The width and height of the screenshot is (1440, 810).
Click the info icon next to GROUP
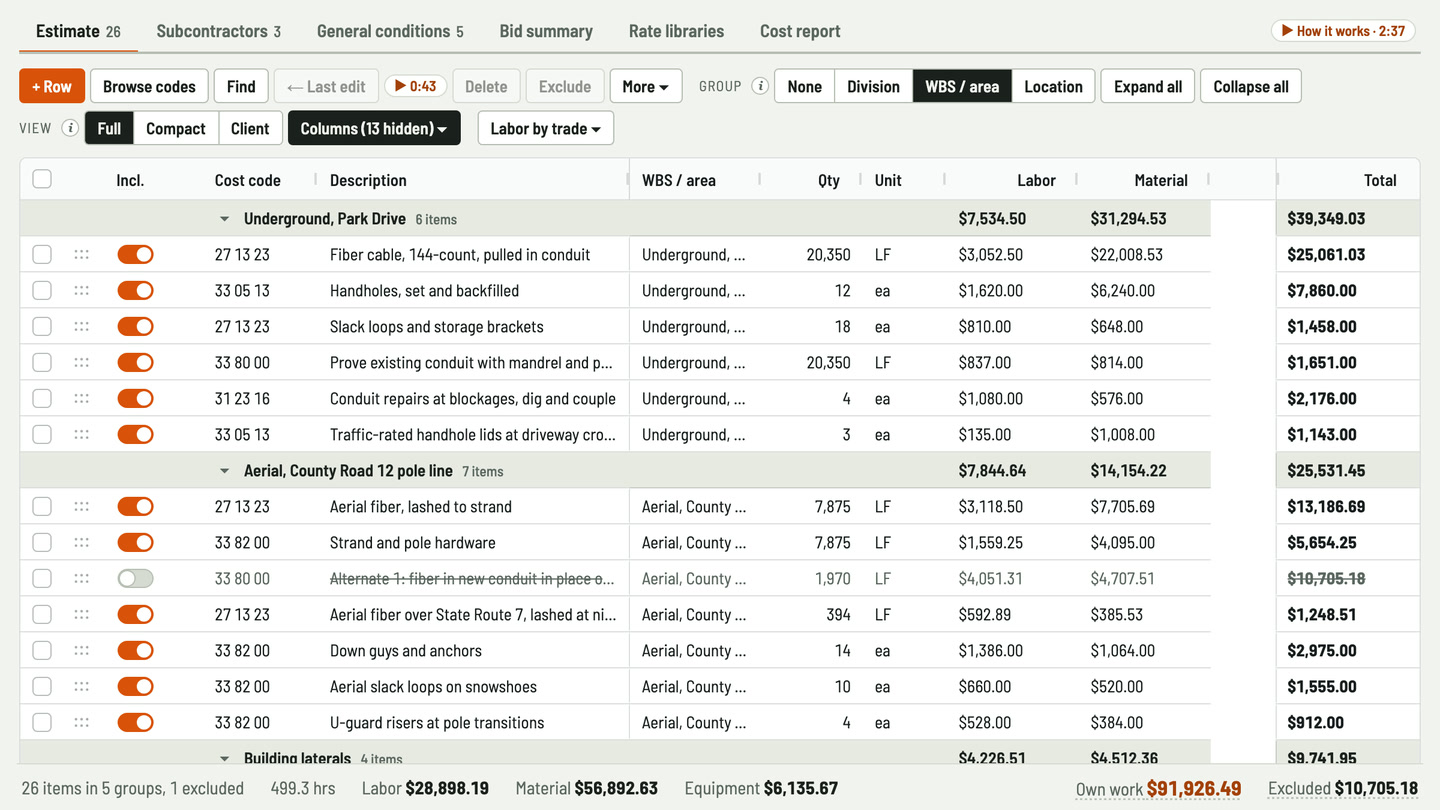tap(760, 86)
